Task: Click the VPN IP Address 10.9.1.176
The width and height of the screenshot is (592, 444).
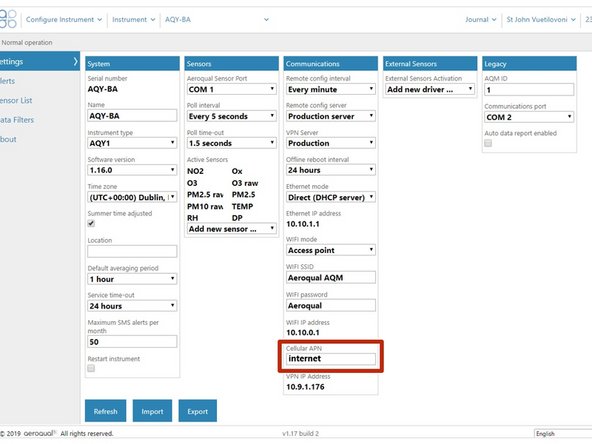Action: pos(305,387)
